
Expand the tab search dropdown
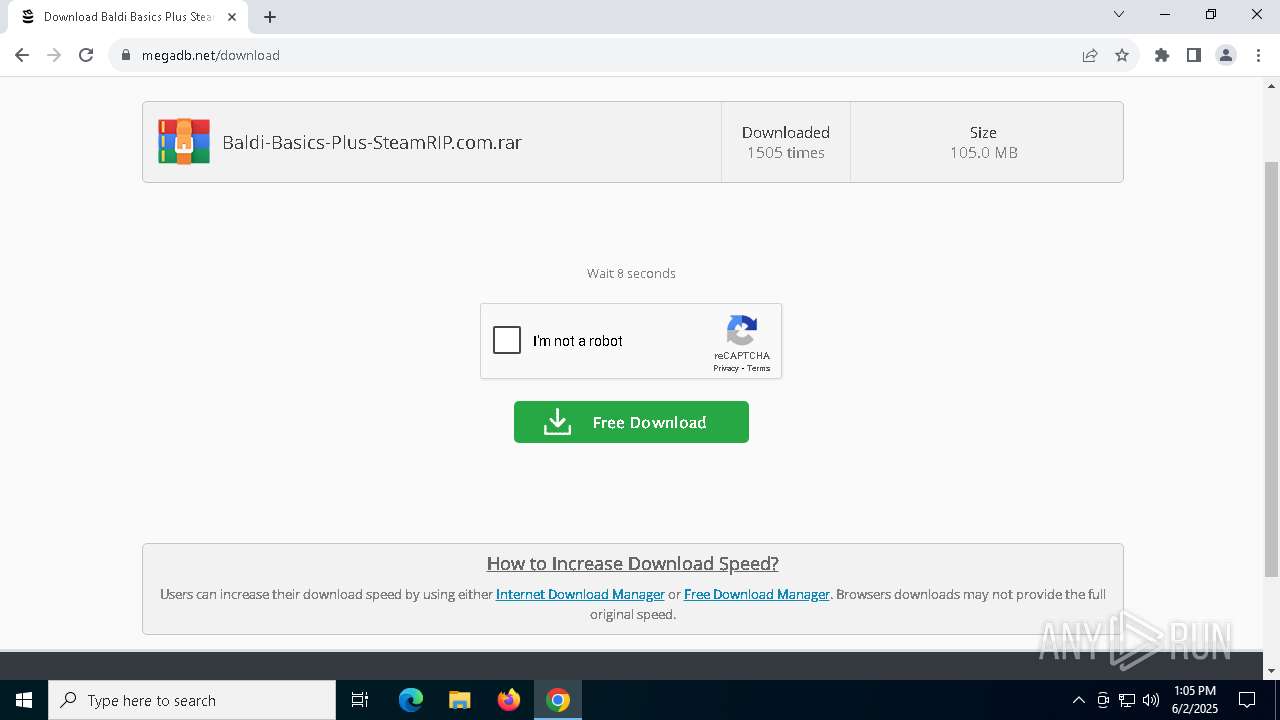coord(1119,14)
